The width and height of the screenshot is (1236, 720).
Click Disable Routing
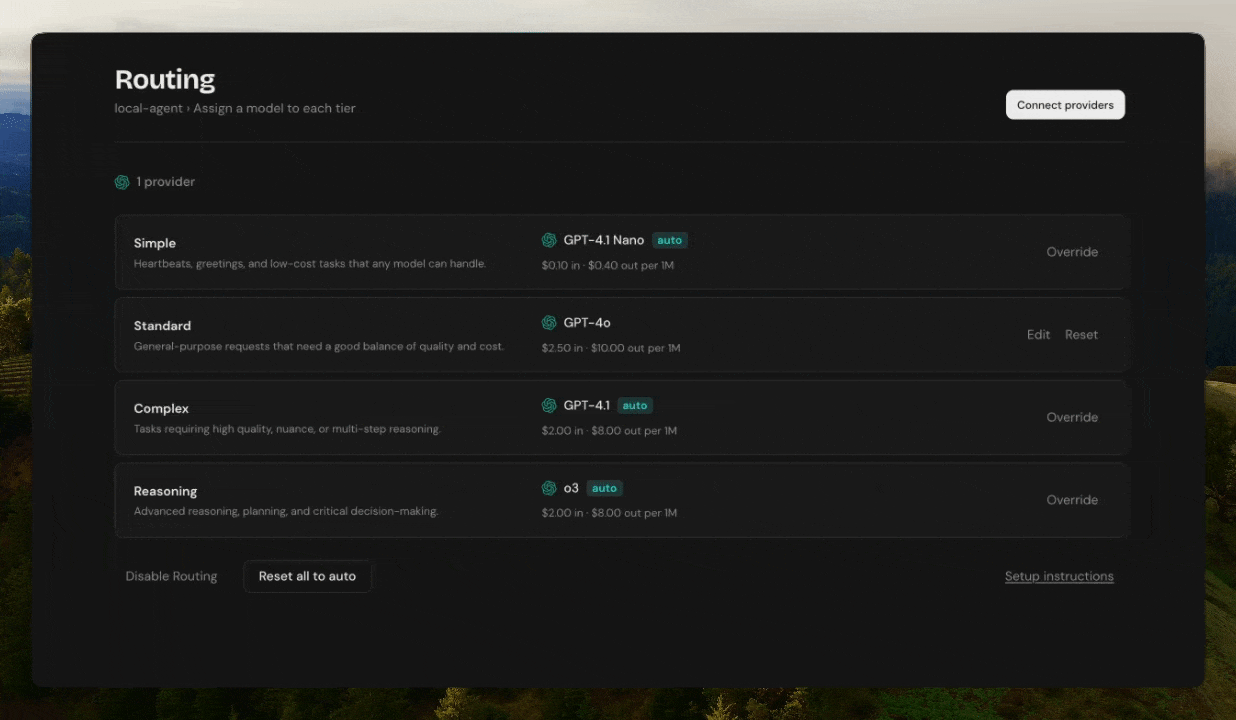tap(171, 576)
